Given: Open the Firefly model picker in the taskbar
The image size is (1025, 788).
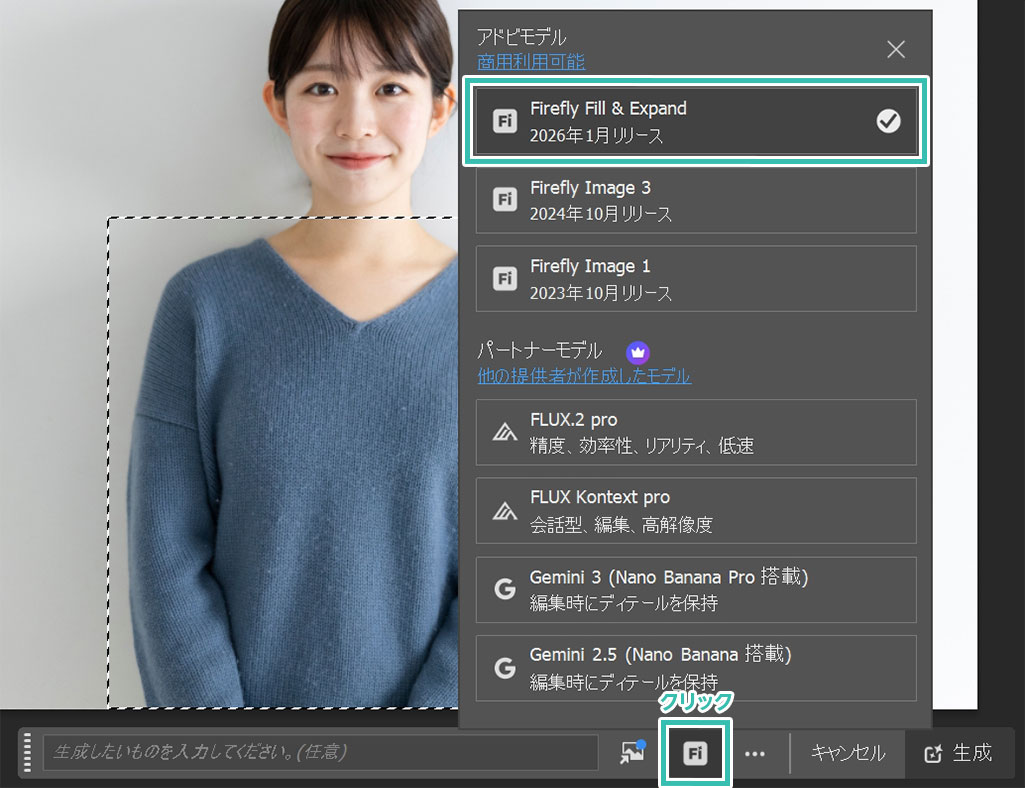Looking at the screenshot, I should click(x=695, y=754).
